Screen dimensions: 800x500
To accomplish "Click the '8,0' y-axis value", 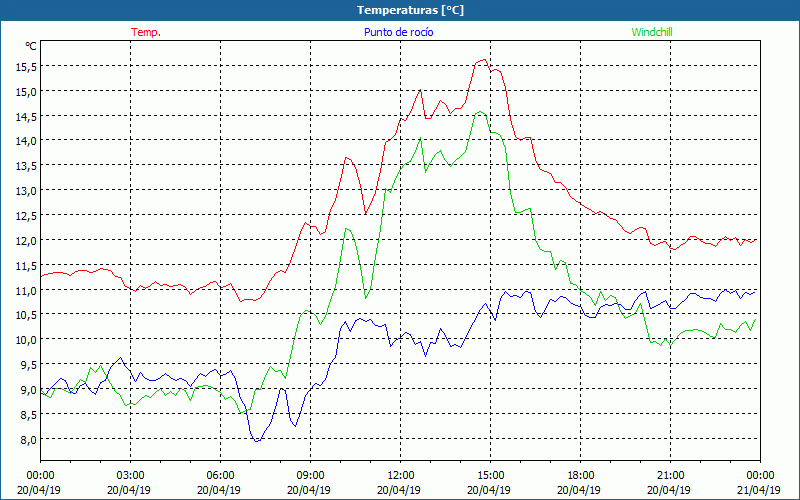I will pos(29,439).
